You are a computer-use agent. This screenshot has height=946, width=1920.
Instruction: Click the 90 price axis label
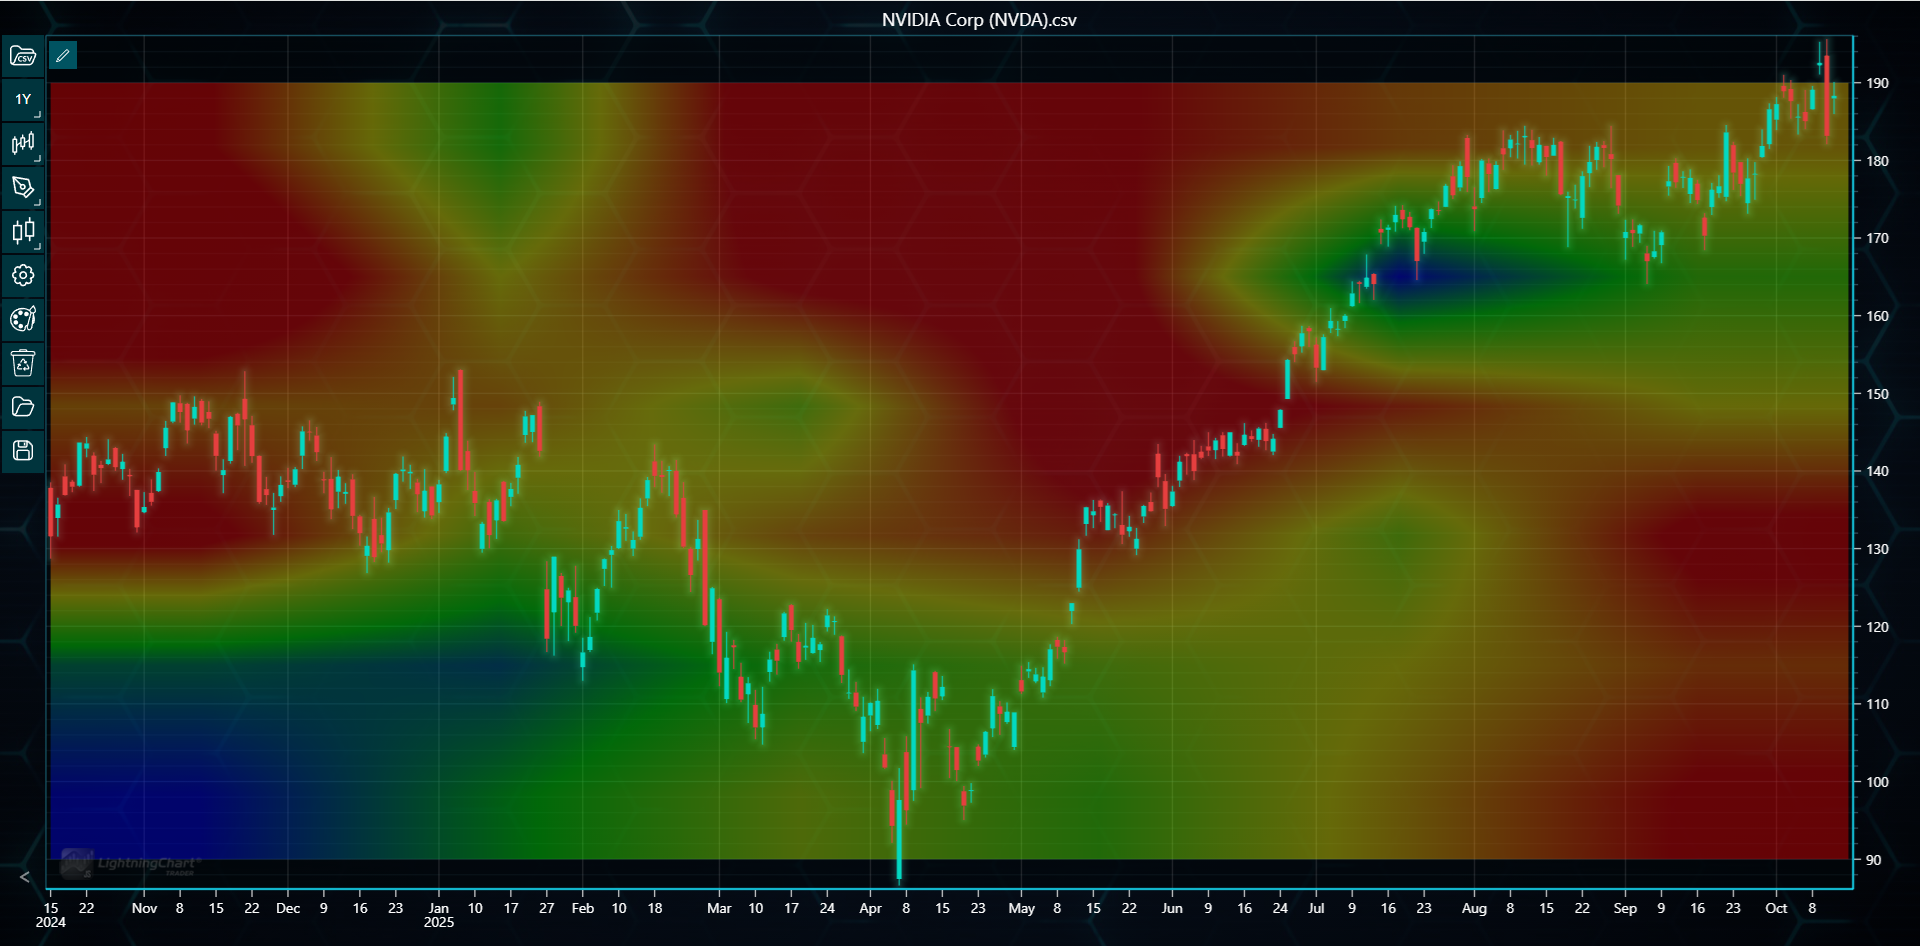click(1873, 860)
